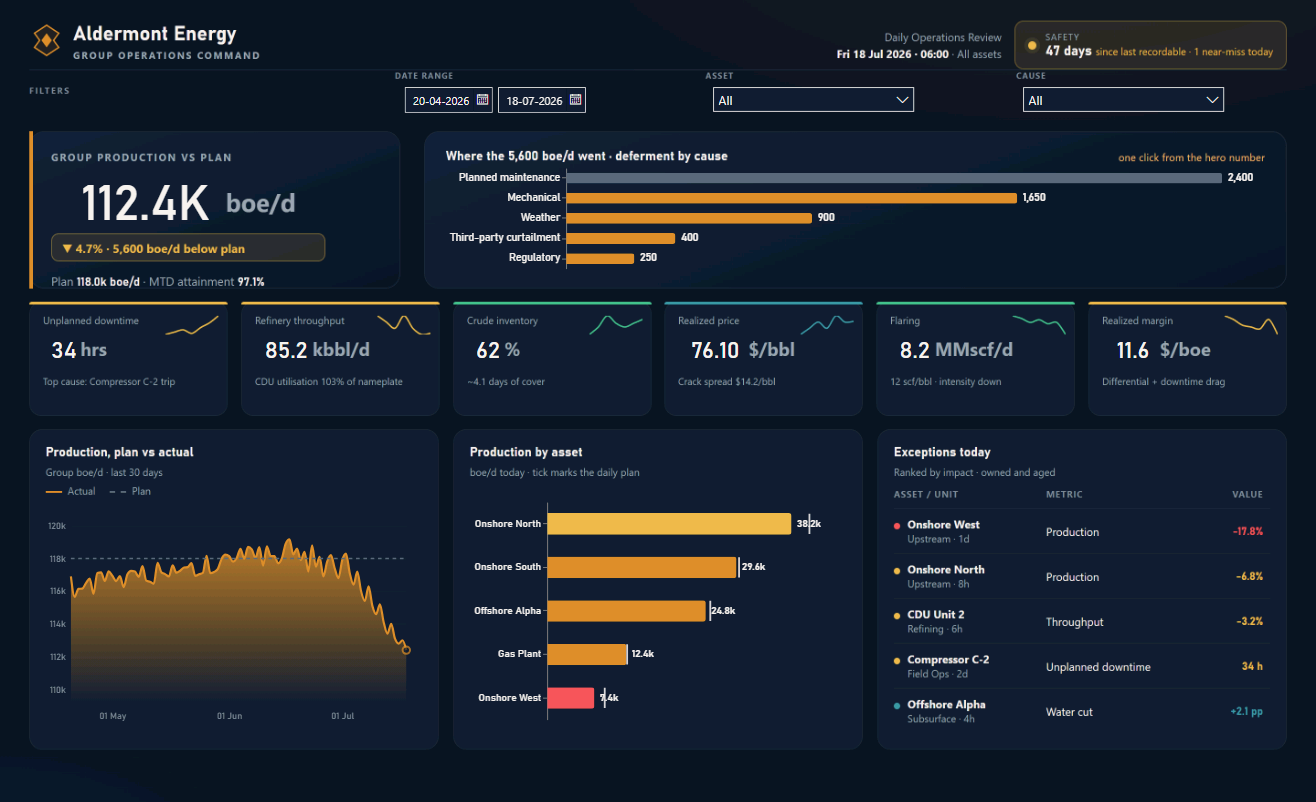The image size is (1316, 802).
Task: Open the Realized margin KPI card
Action: tap(1187, 358)
